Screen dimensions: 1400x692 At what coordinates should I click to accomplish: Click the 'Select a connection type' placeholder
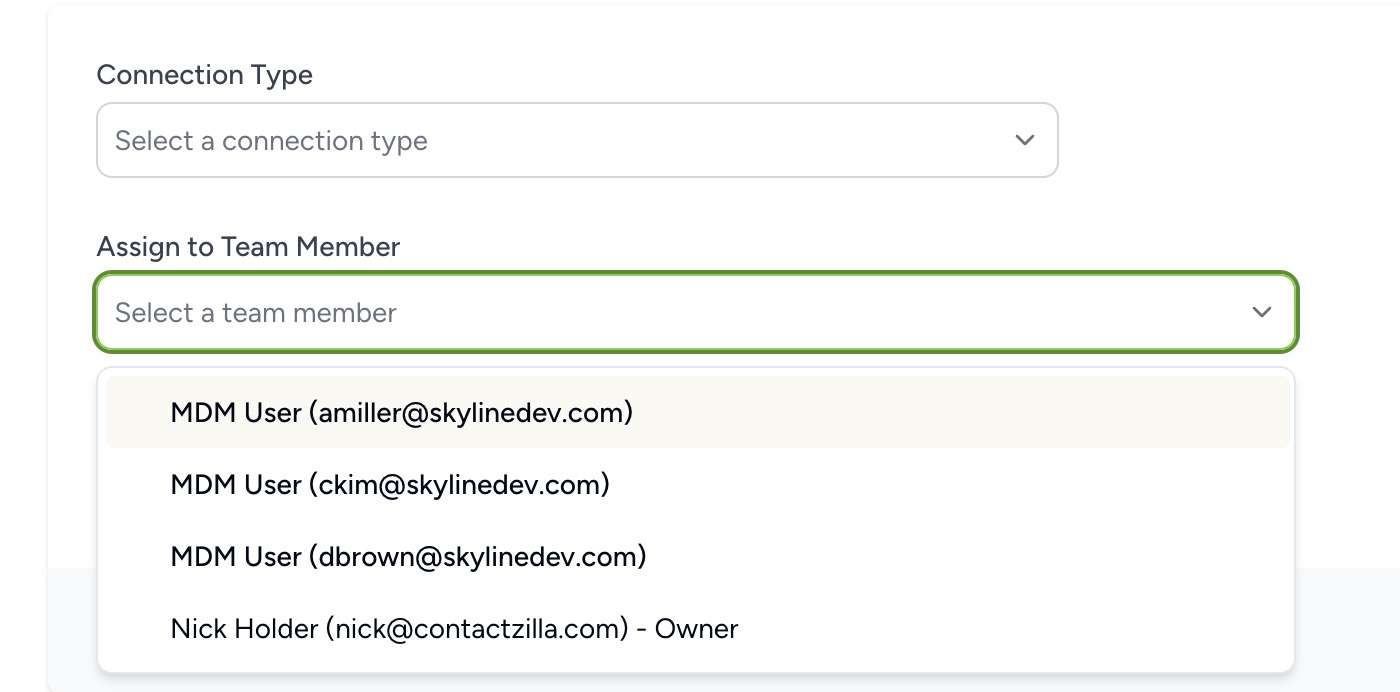click(271, 141)
